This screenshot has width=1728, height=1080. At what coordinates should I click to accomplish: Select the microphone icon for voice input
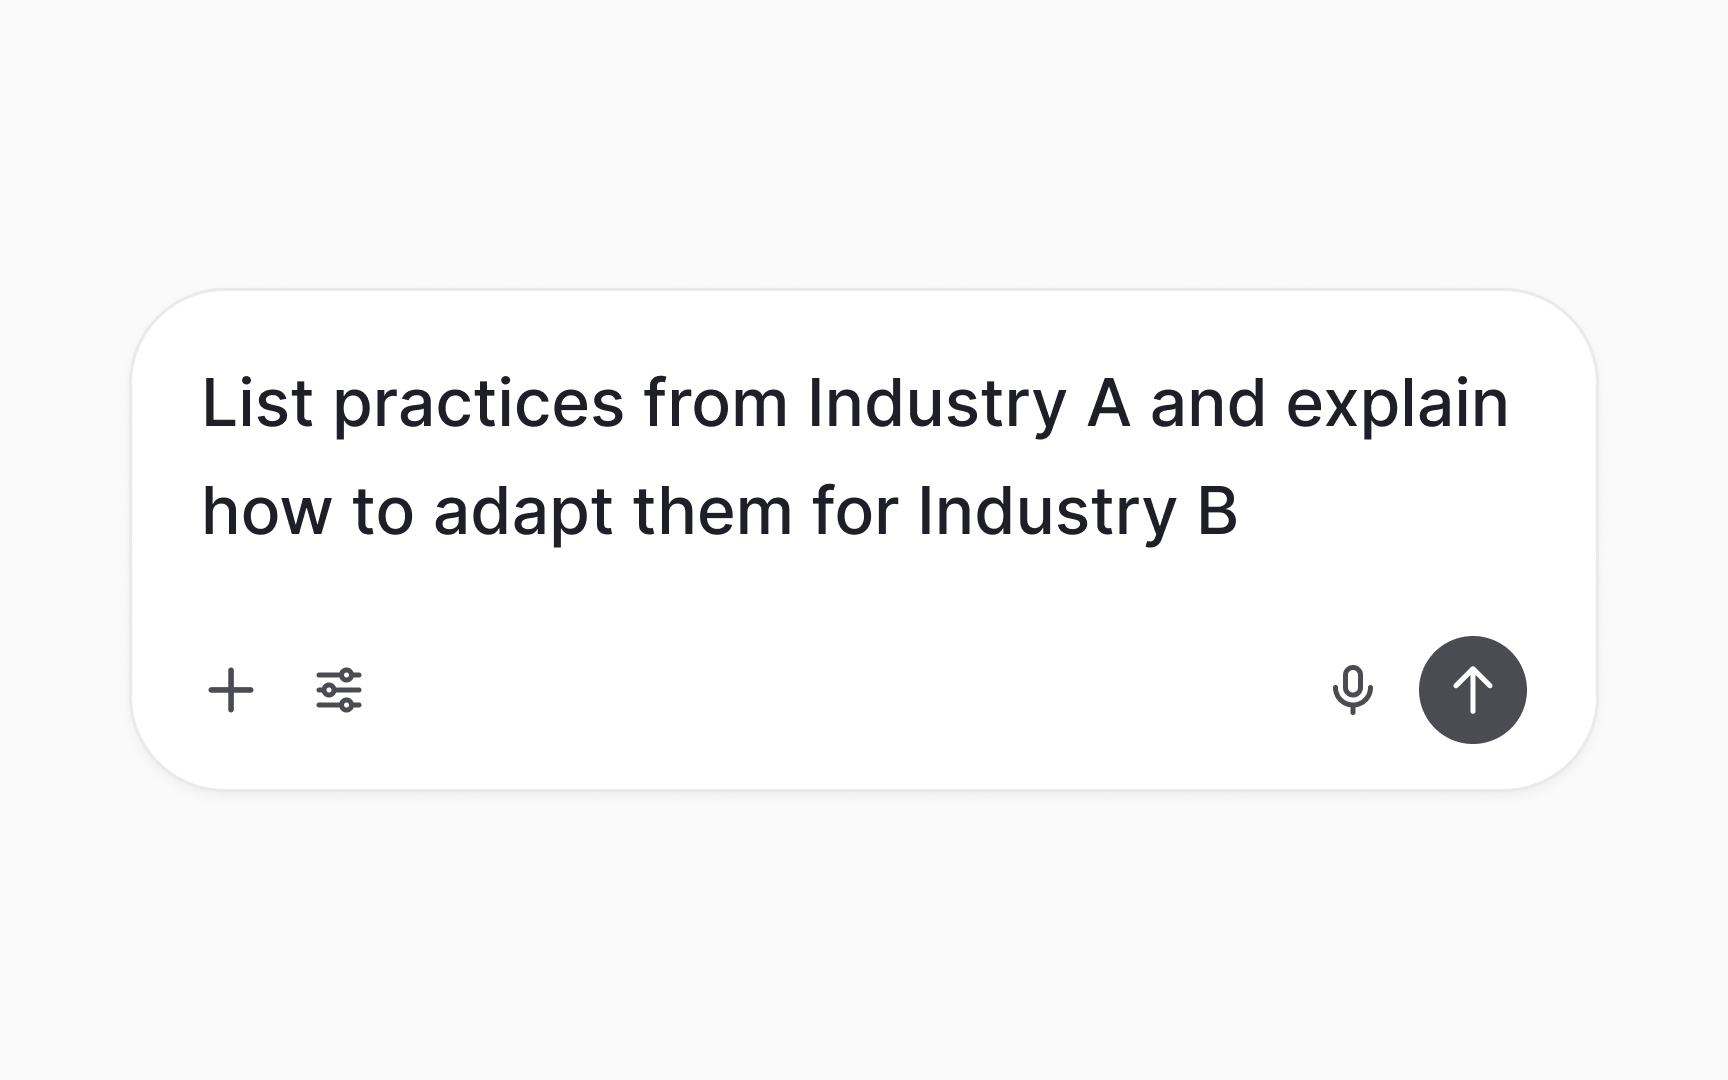click(1355, 689)
